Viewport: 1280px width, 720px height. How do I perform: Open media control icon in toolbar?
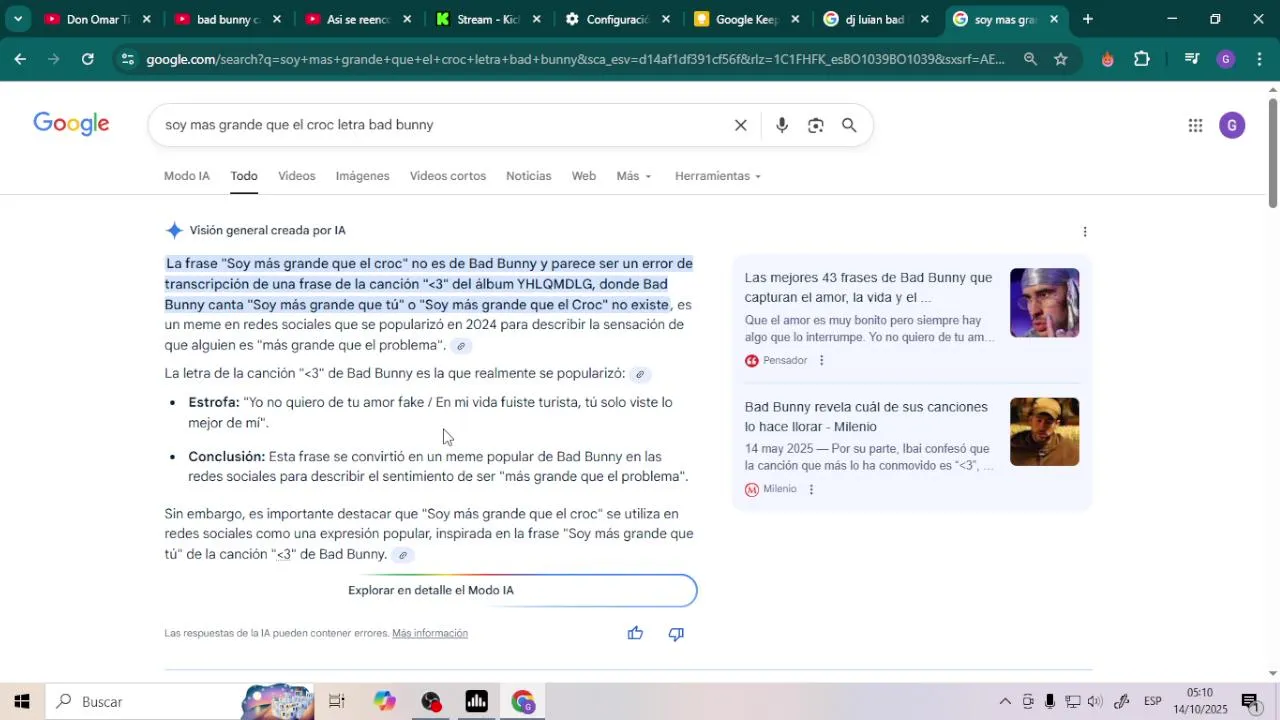(1191, 59)
